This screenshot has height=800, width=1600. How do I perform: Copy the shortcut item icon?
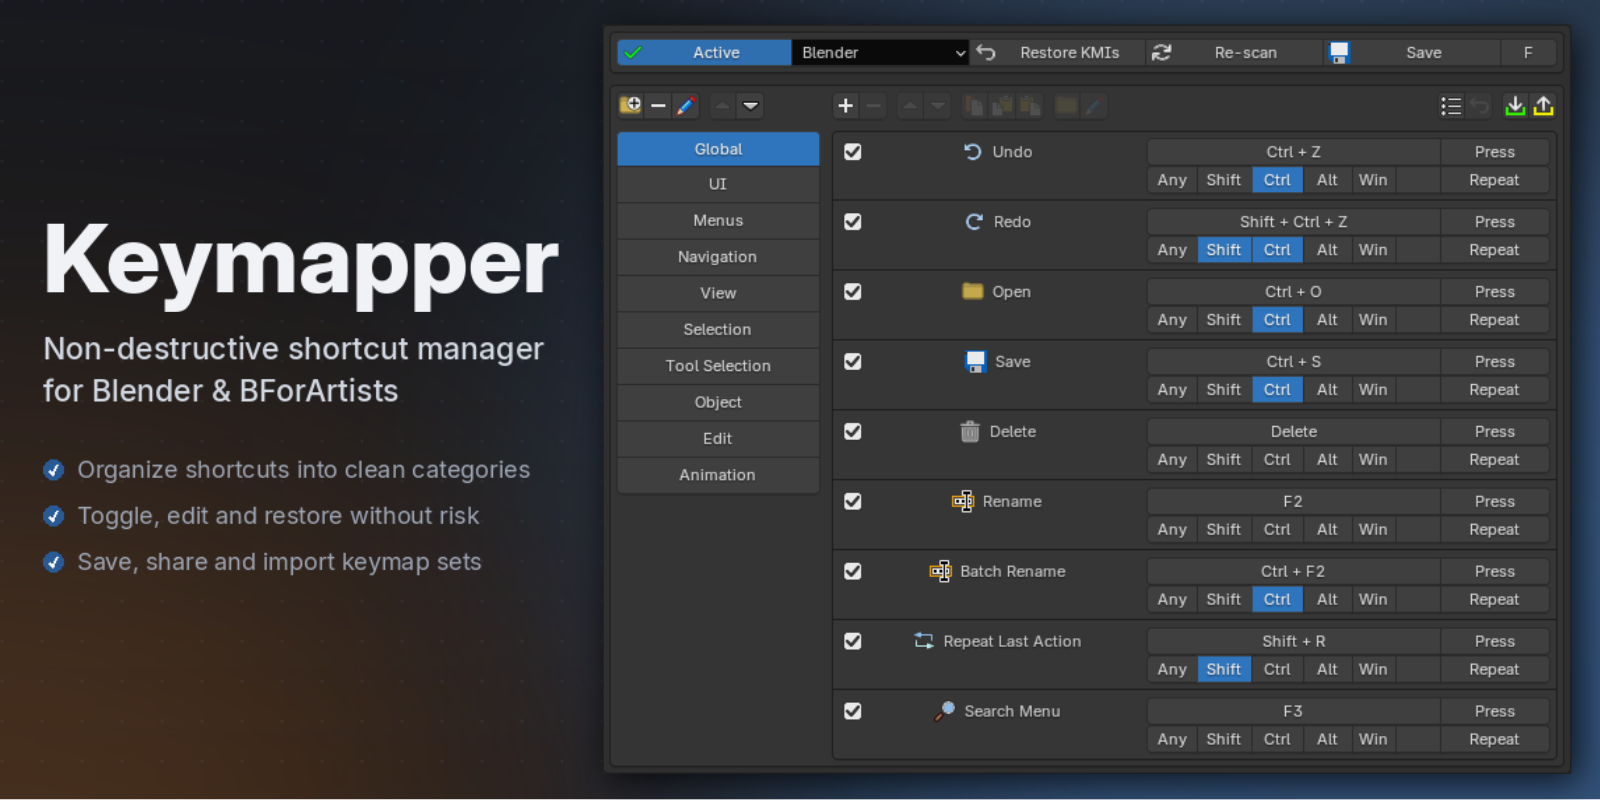(x=974, y=106)
